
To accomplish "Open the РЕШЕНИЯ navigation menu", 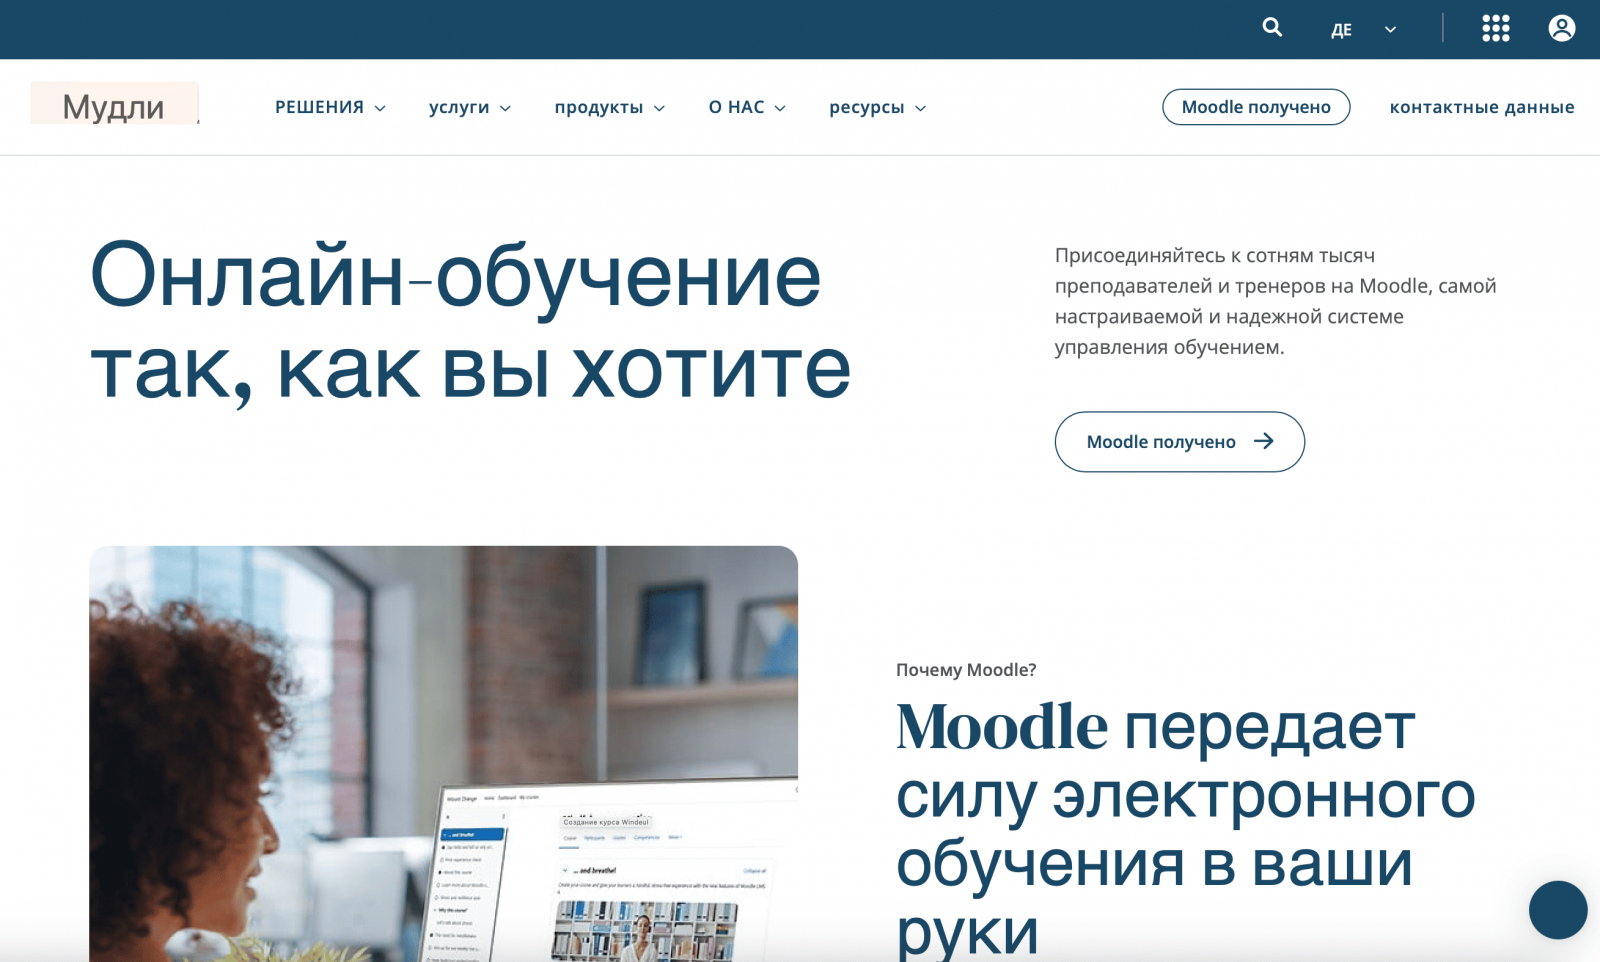I will [319, 107].
